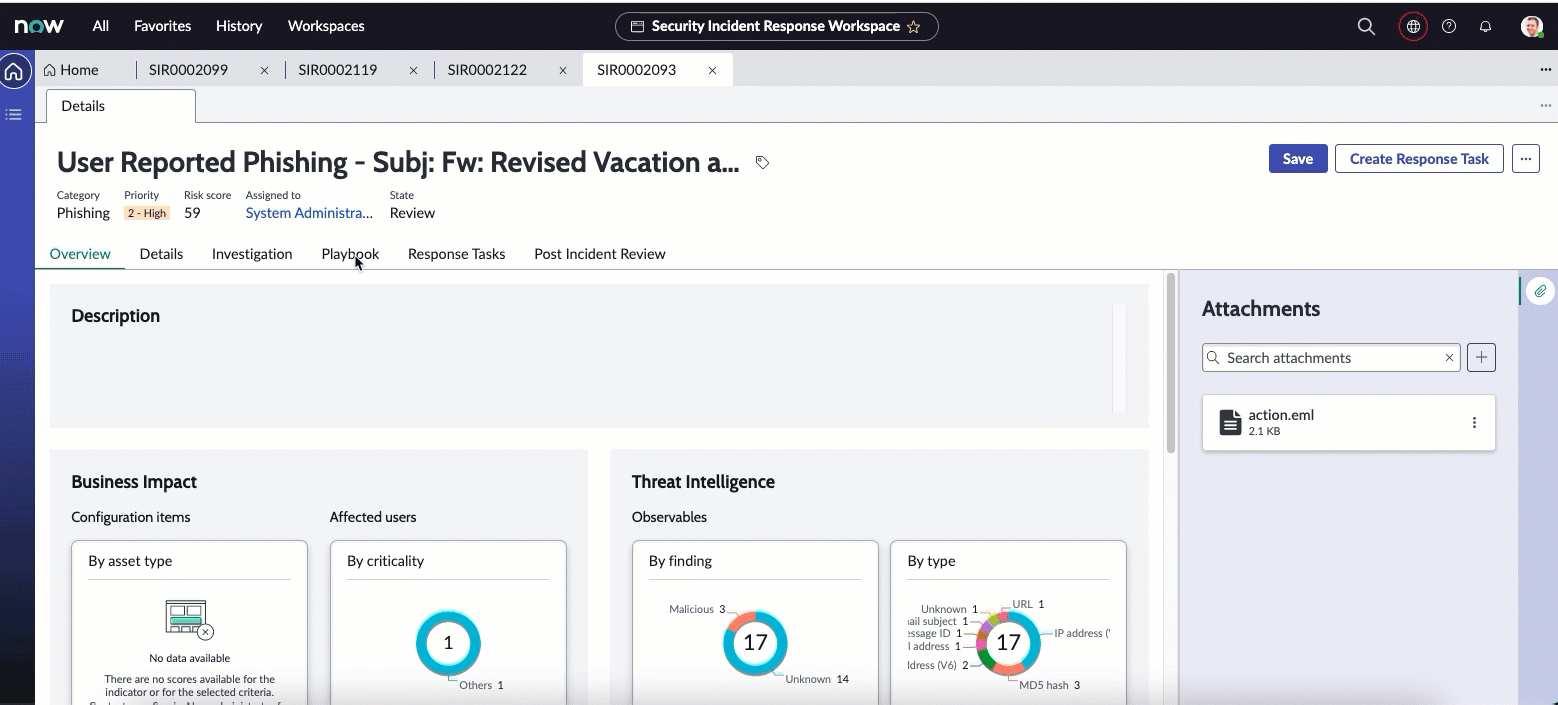Open the list icon in the left sidebar
The image size is (1558, 705).
point(14,114)
